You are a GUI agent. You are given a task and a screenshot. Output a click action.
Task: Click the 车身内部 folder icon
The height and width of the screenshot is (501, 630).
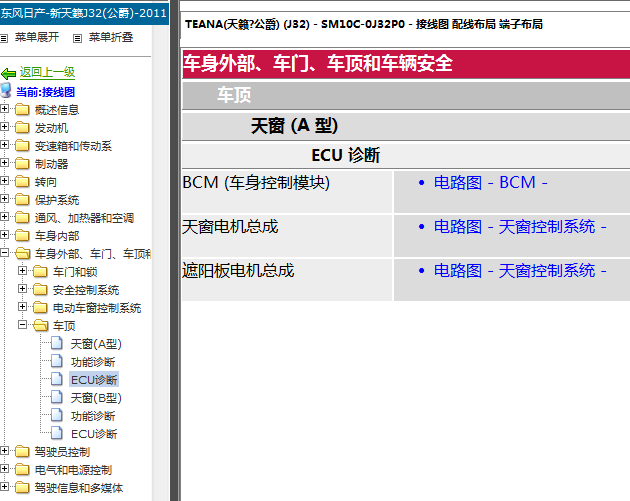tap(22, 235)
